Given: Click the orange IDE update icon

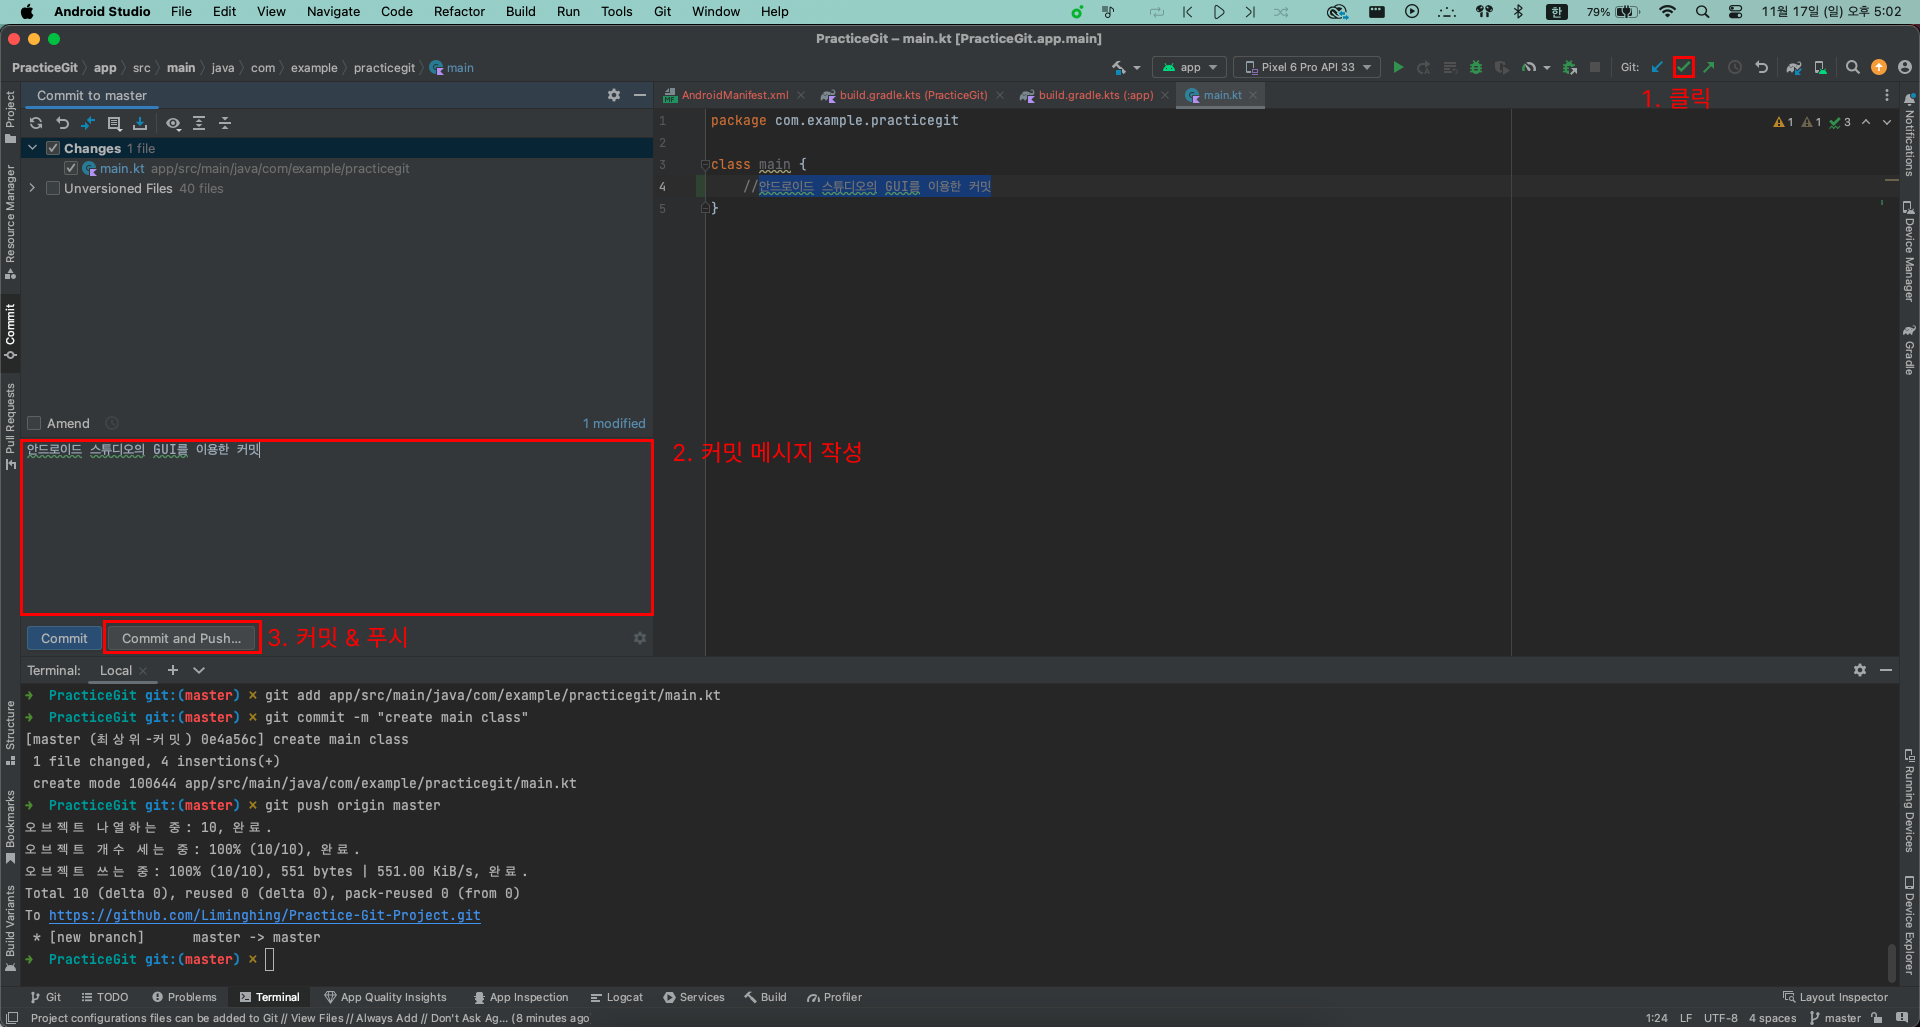Looking at the screenshot, I should [x=1879, y=67].
